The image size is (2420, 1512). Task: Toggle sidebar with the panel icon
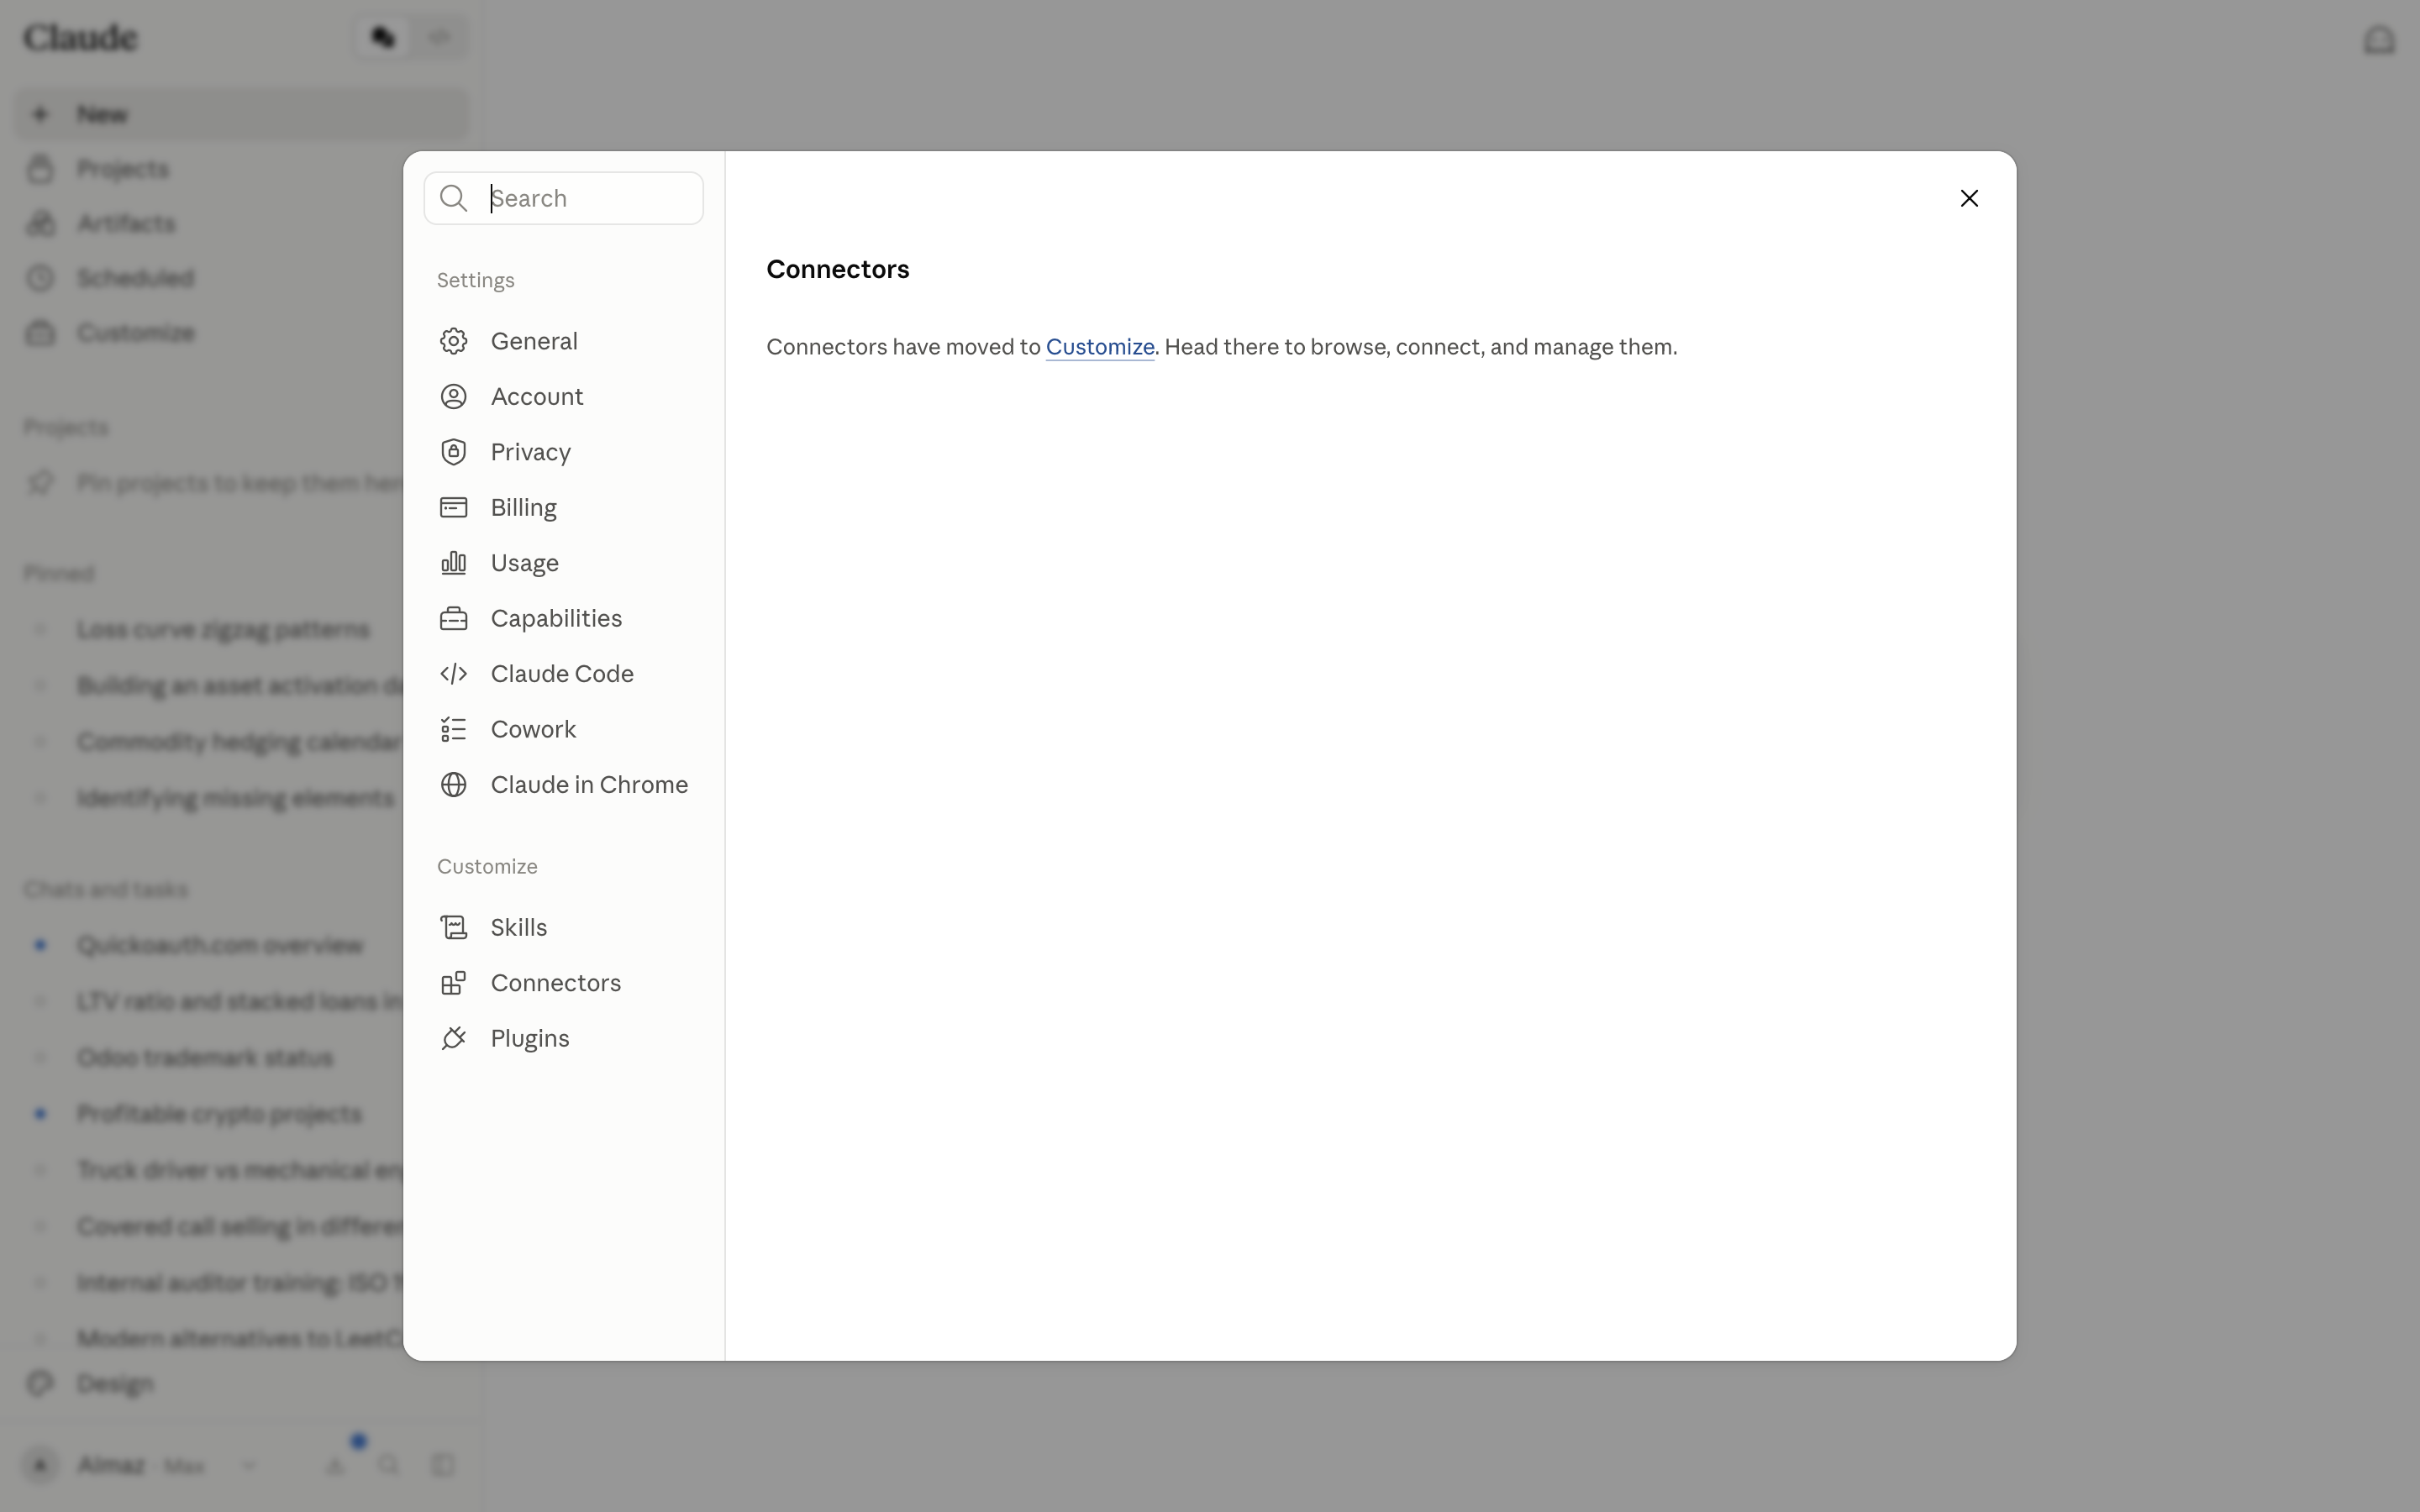(x=443, y=1466)
